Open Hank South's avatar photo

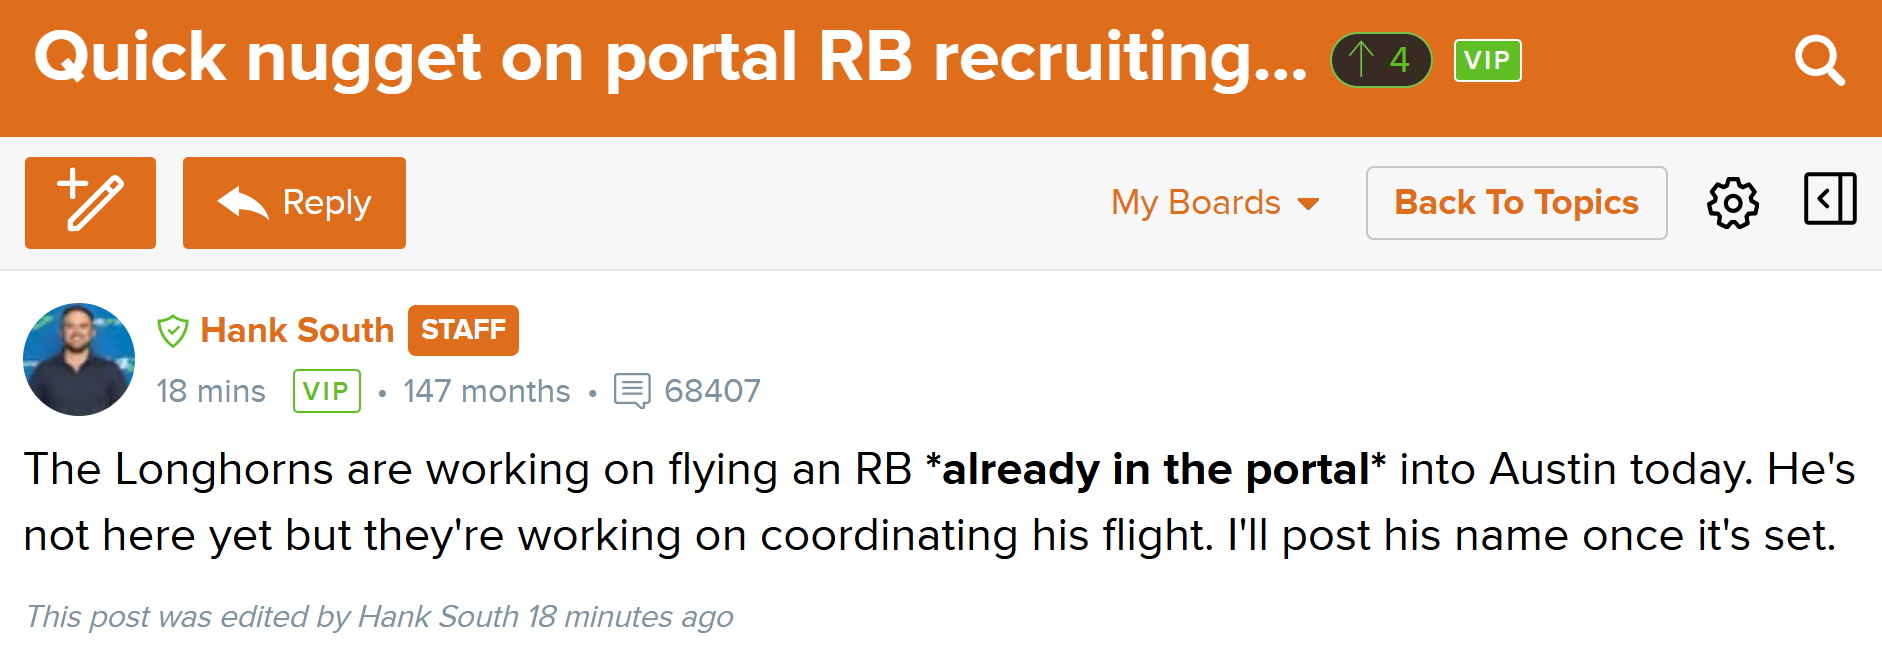tap(79, 359)
